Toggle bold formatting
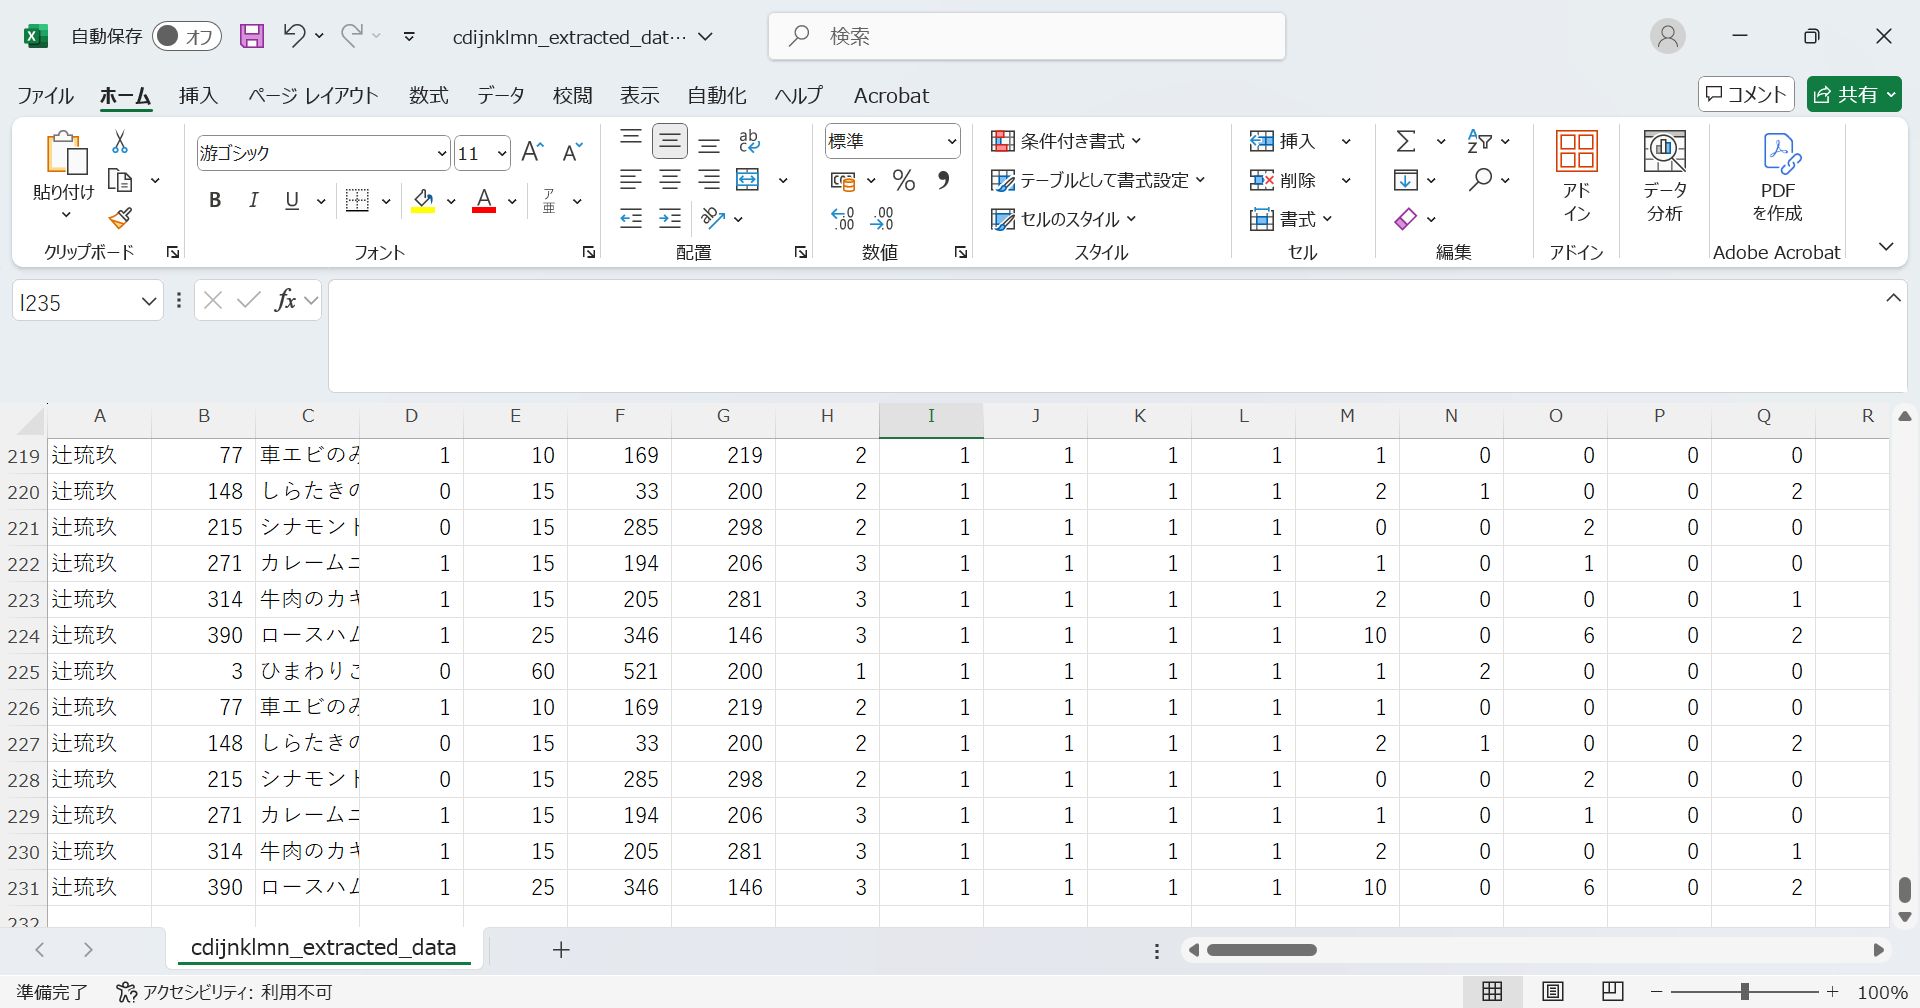The image size is (1920, 1008). [x=215, y=201]
